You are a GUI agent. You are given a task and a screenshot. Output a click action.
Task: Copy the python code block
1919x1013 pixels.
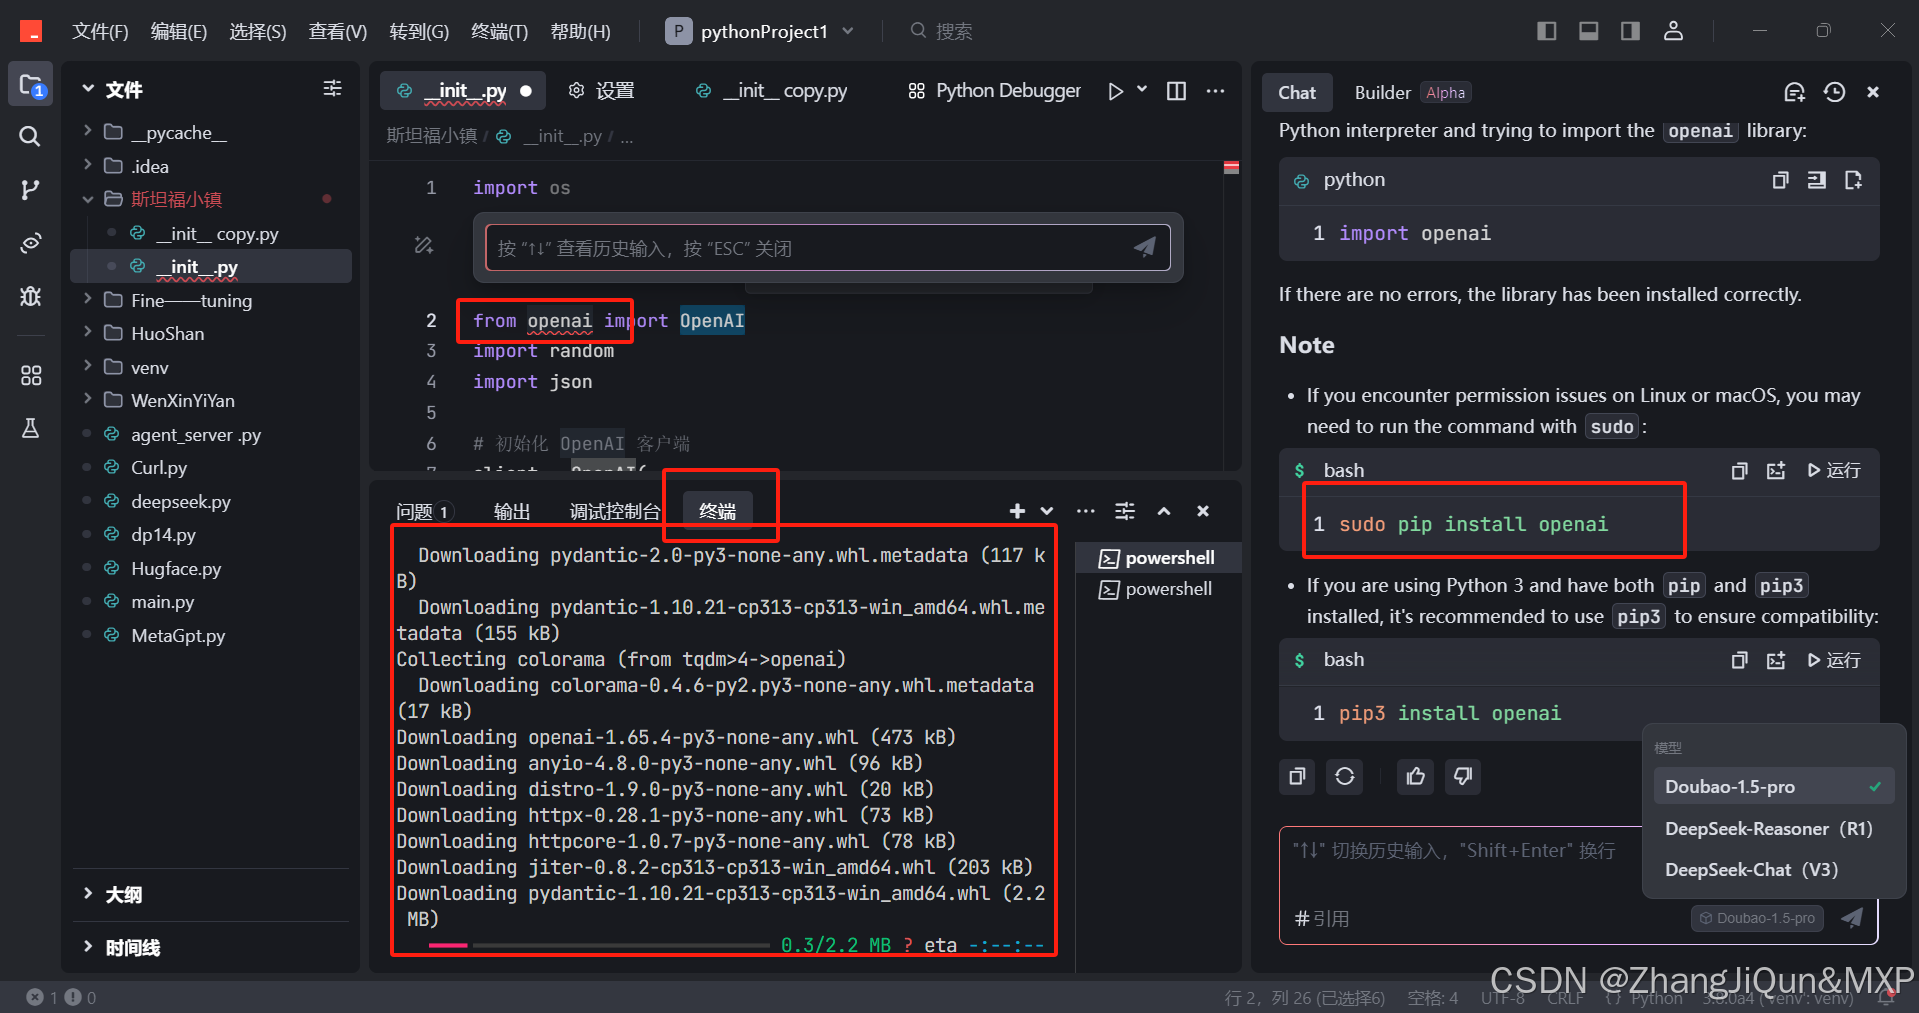[x=1780, y=180]
